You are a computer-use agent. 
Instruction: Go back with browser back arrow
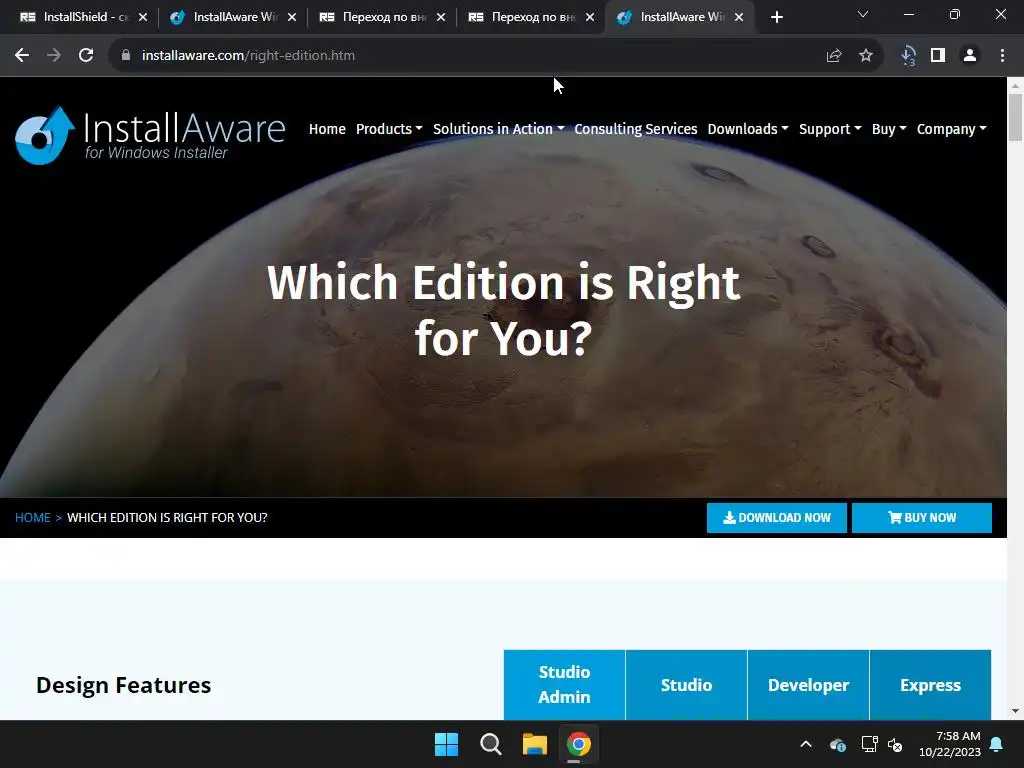22,56
